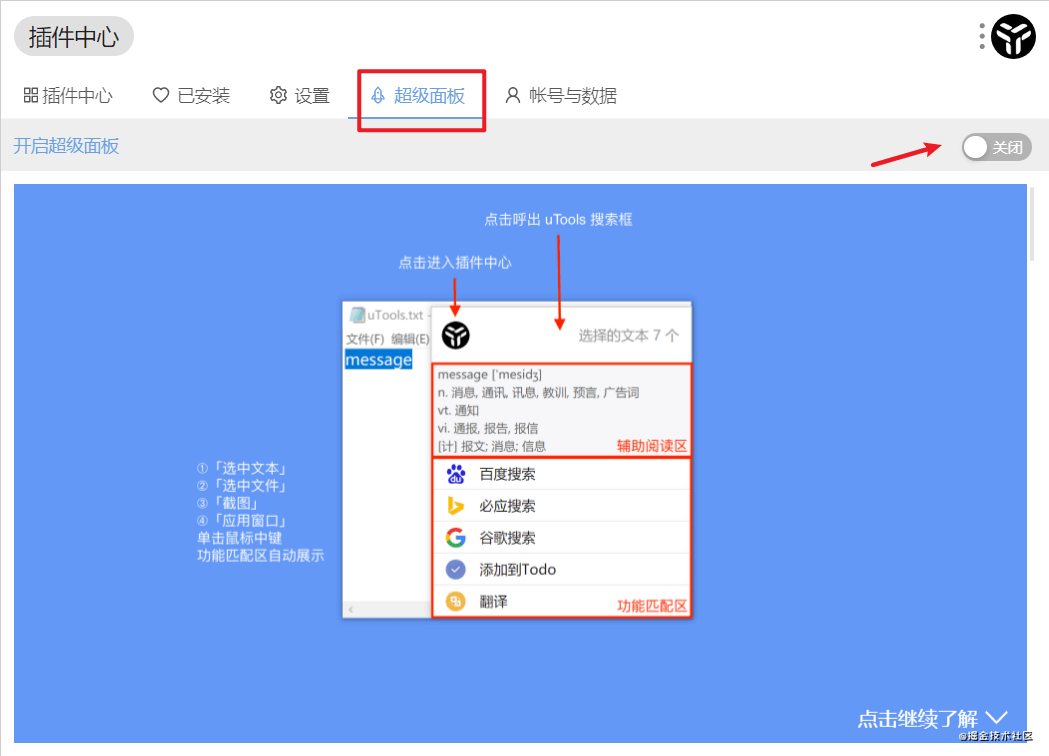Click the Google search icon
This screenshot has width=1049, height=756.
[456, 538]
